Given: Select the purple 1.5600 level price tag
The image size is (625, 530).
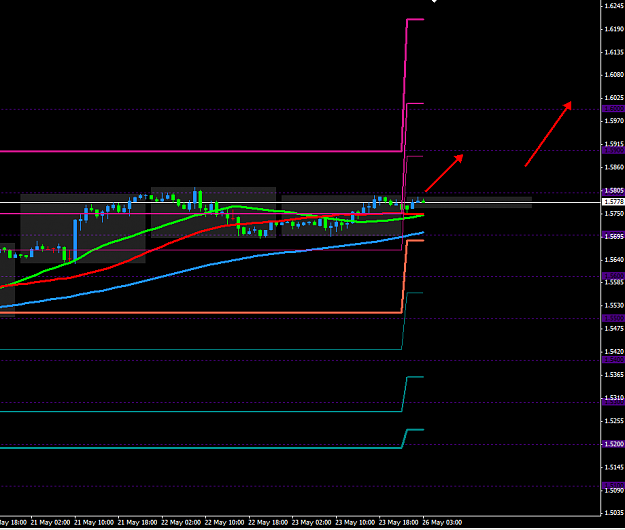Looking at the screenshot, I should (614, 276).
